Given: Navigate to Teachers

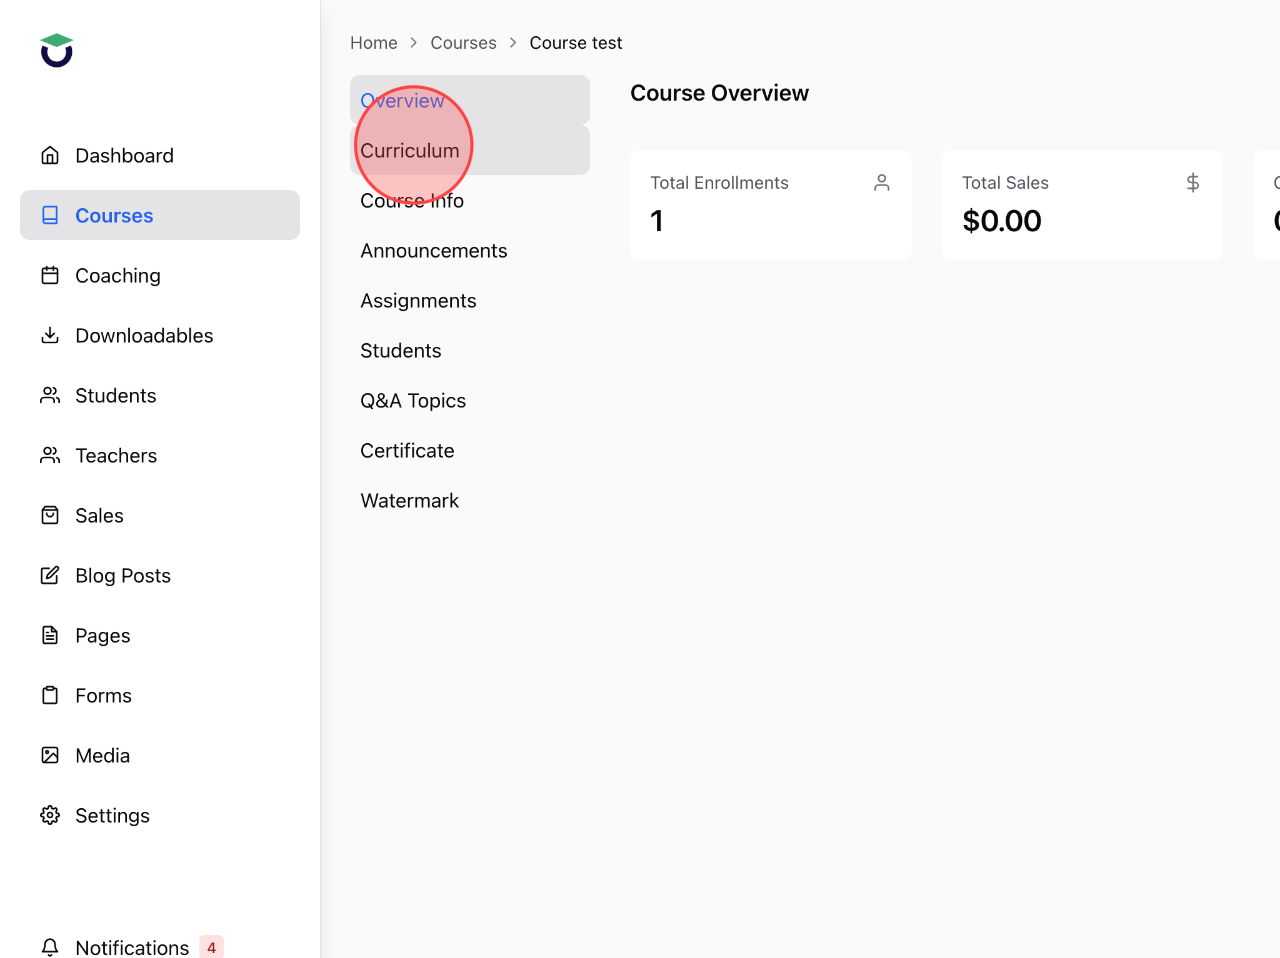Looking at the screenshot, I should point(160,455).
